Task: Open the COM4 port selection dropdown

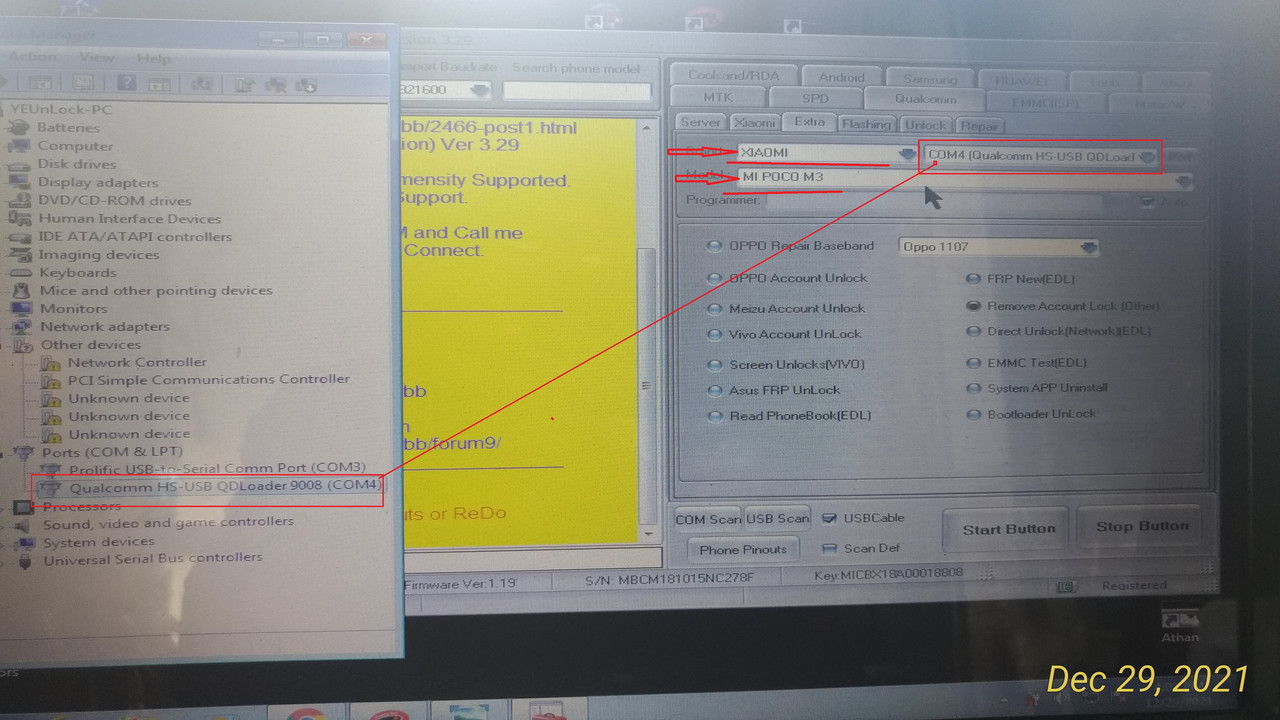Action: (1147, 156)
